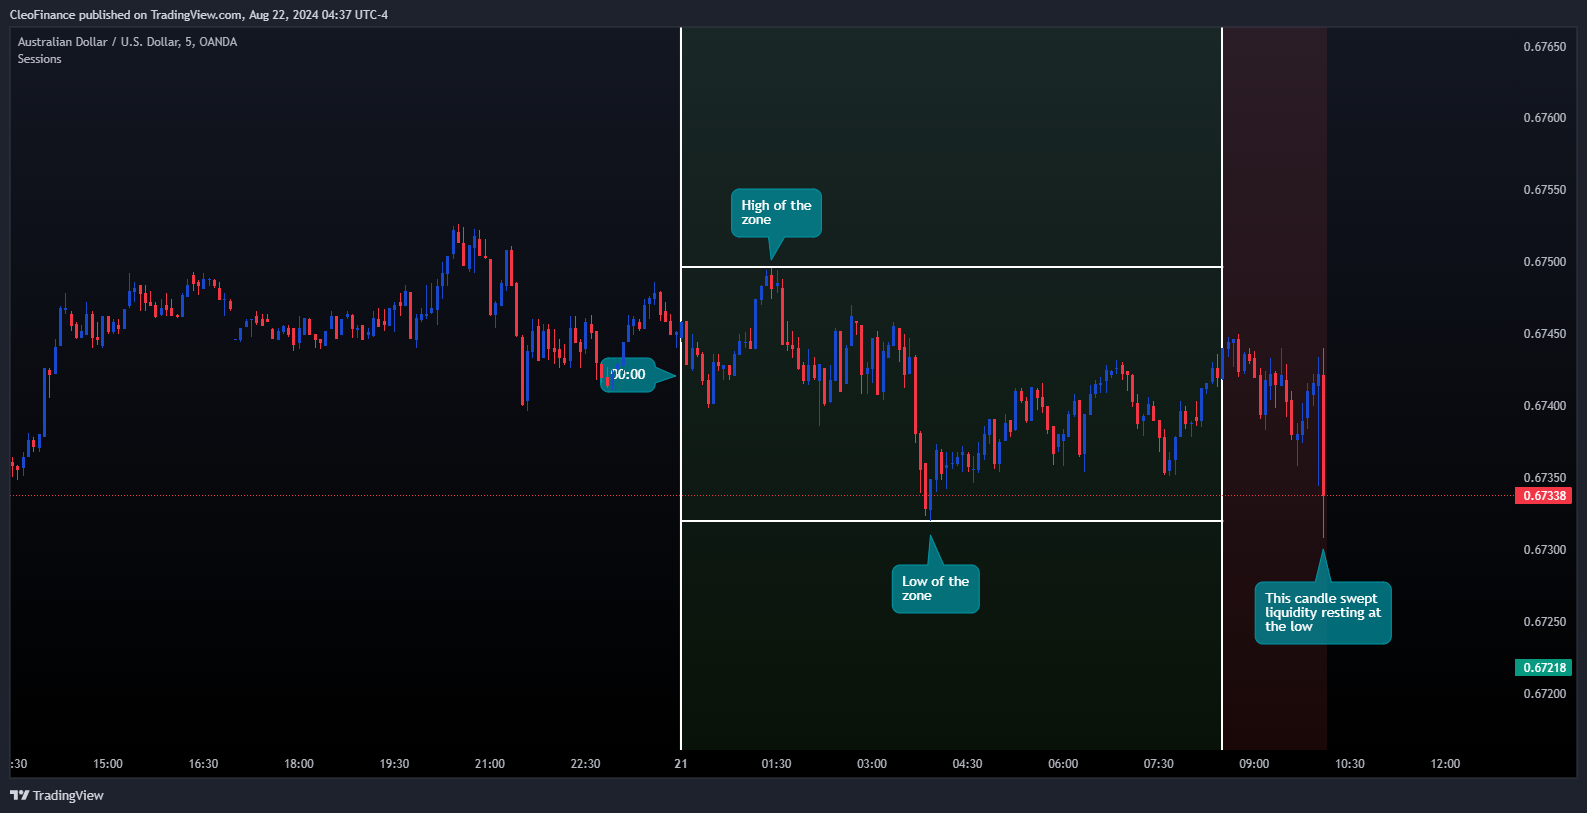Viewport: 1587px width, 813px height.
Task: Click the TradingView logo at bottom left
Action: [x=57, y=795]
